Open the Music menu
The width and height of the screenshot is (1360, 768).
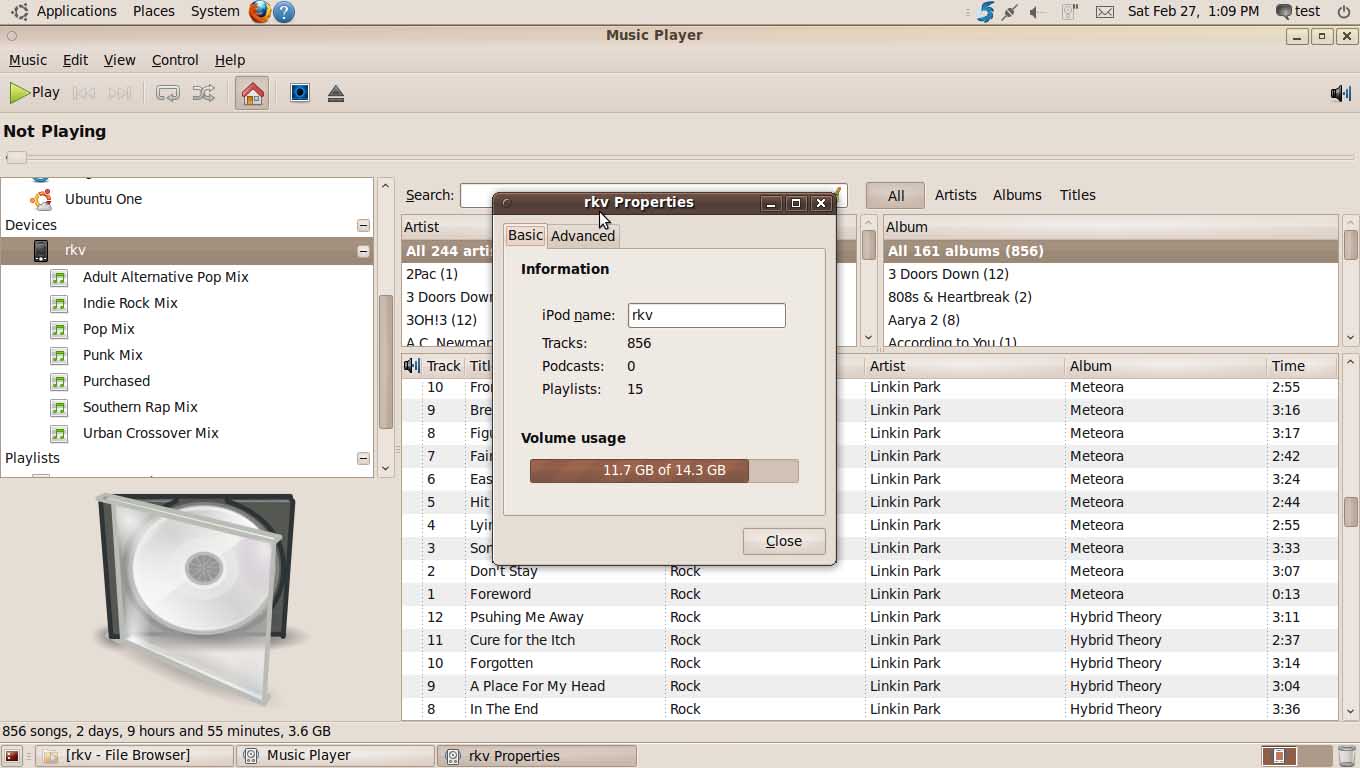click(28, 60)
